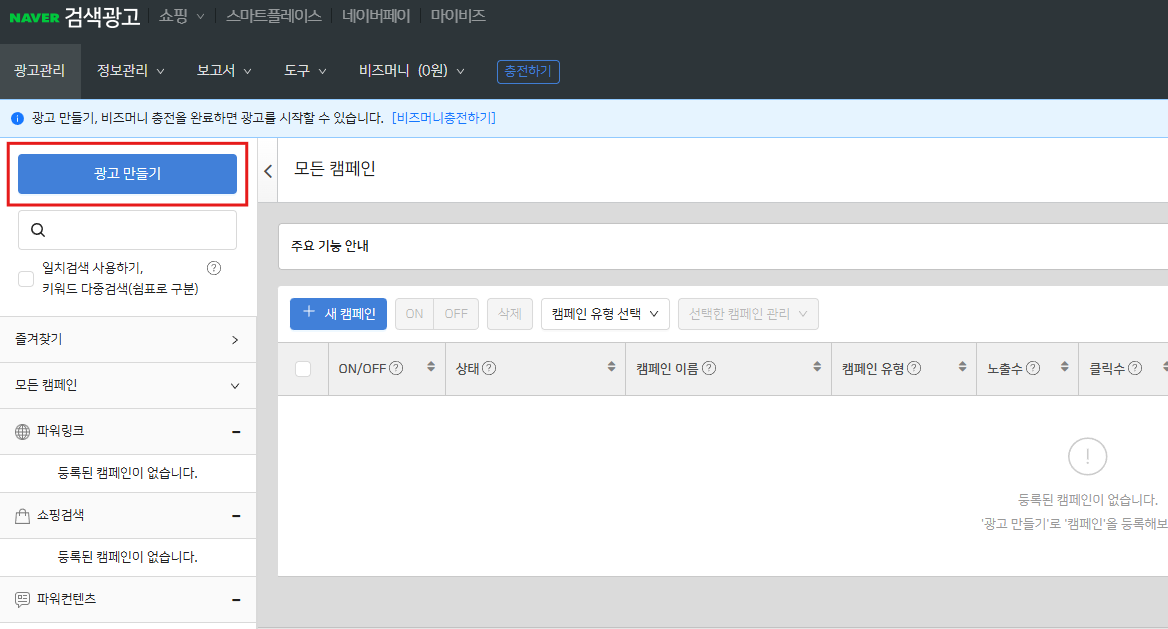Click the 비즈머니충전하기 link
Screen dimensions: 1168x629
pyautogui.click(x=443, y=118)
